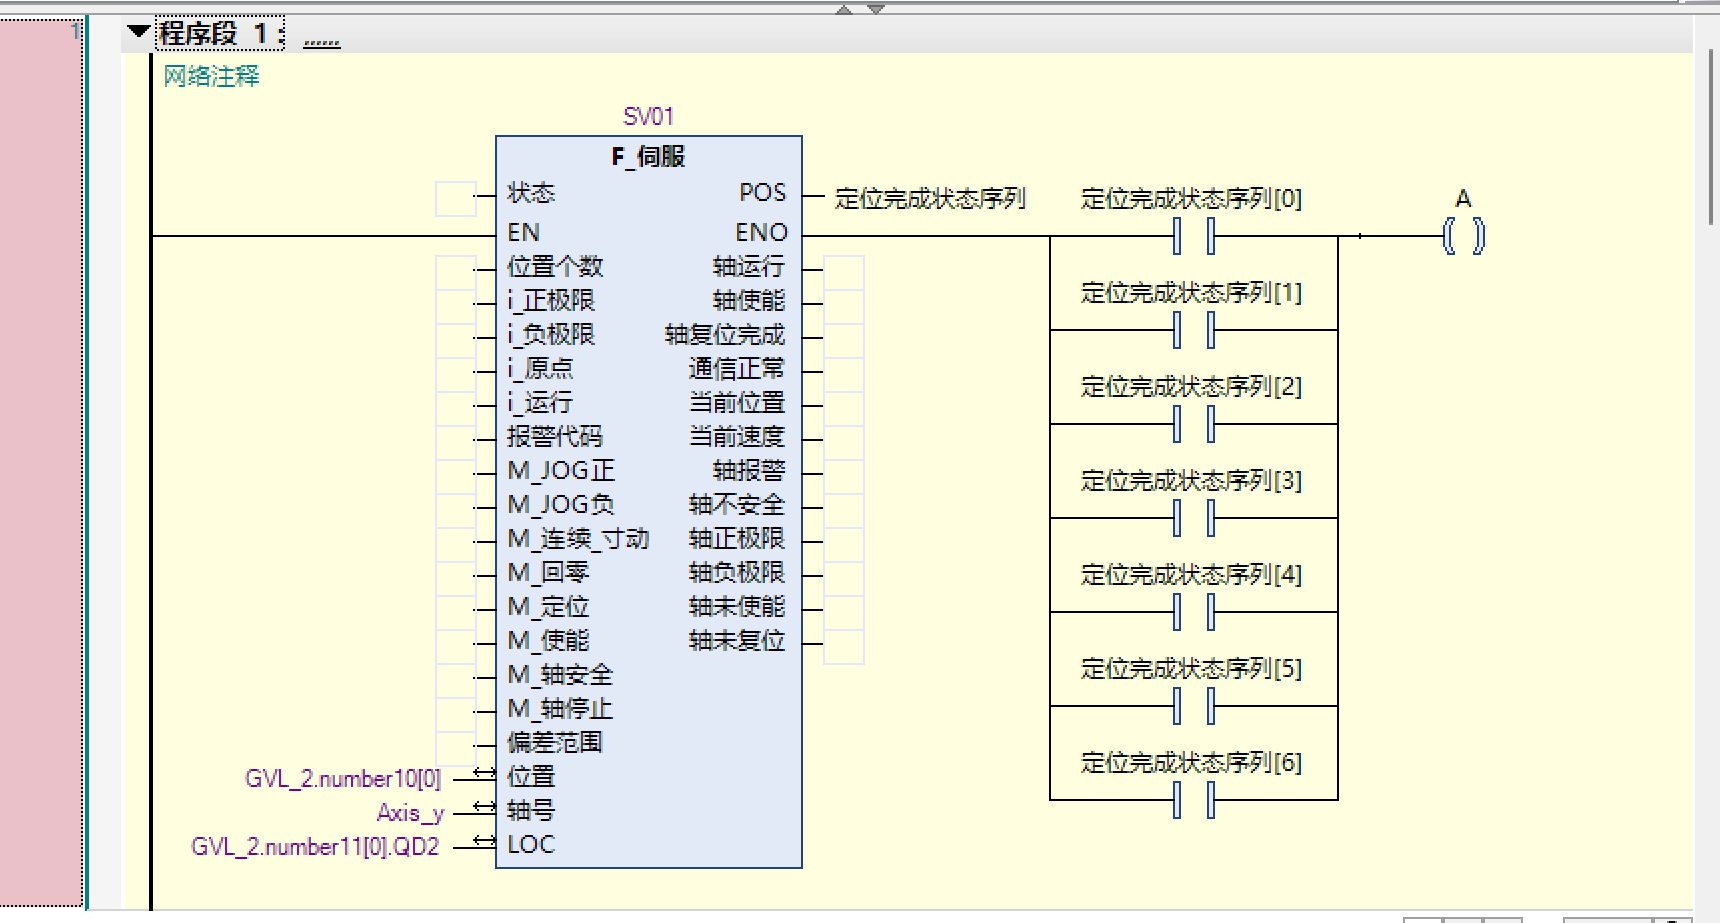Click the splitter up arrow at top
Screen dimensions: 1720x923
(x=844, y=9)
